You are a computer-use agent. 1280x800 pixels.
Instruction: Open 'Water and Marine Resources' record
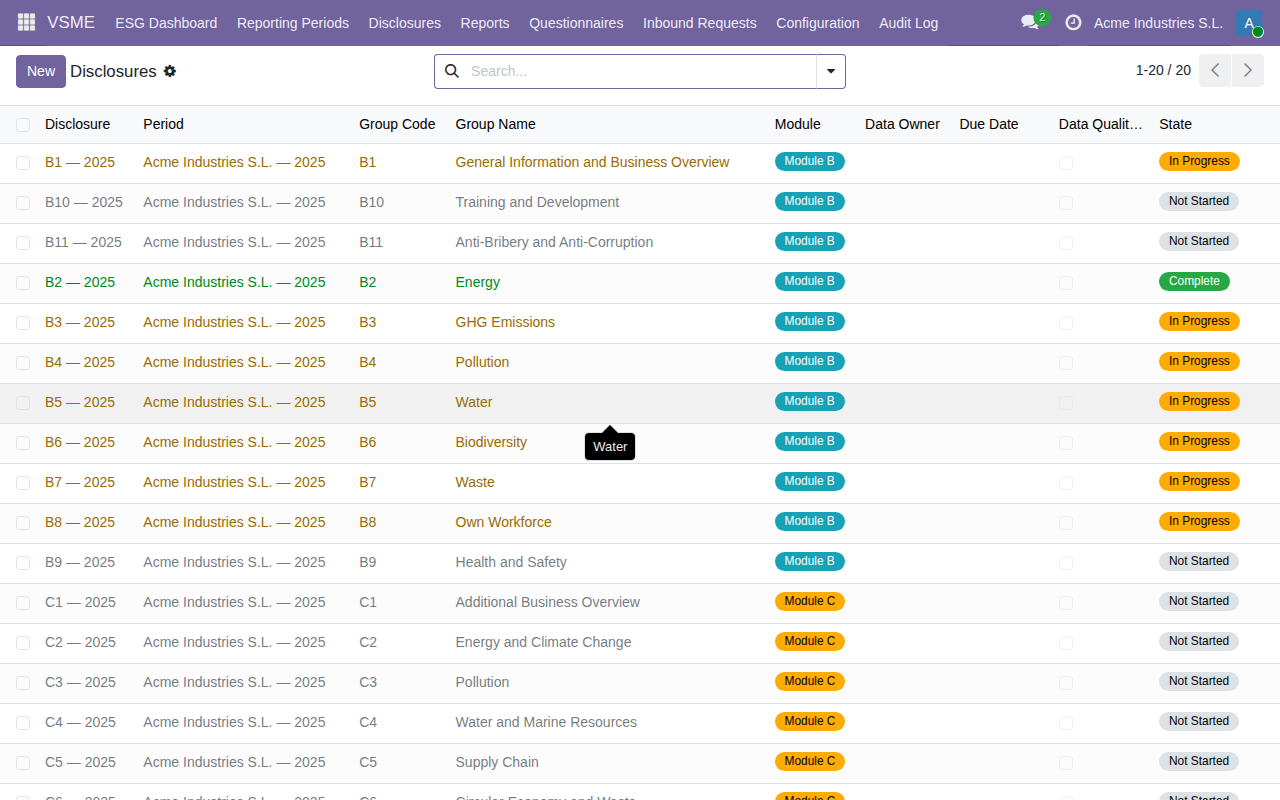point(546,722)
